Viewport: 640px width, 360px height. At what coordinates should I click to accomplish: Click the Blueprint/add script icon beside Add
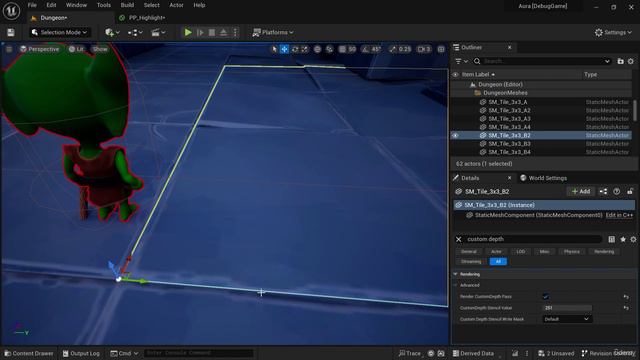coord(603,191)
